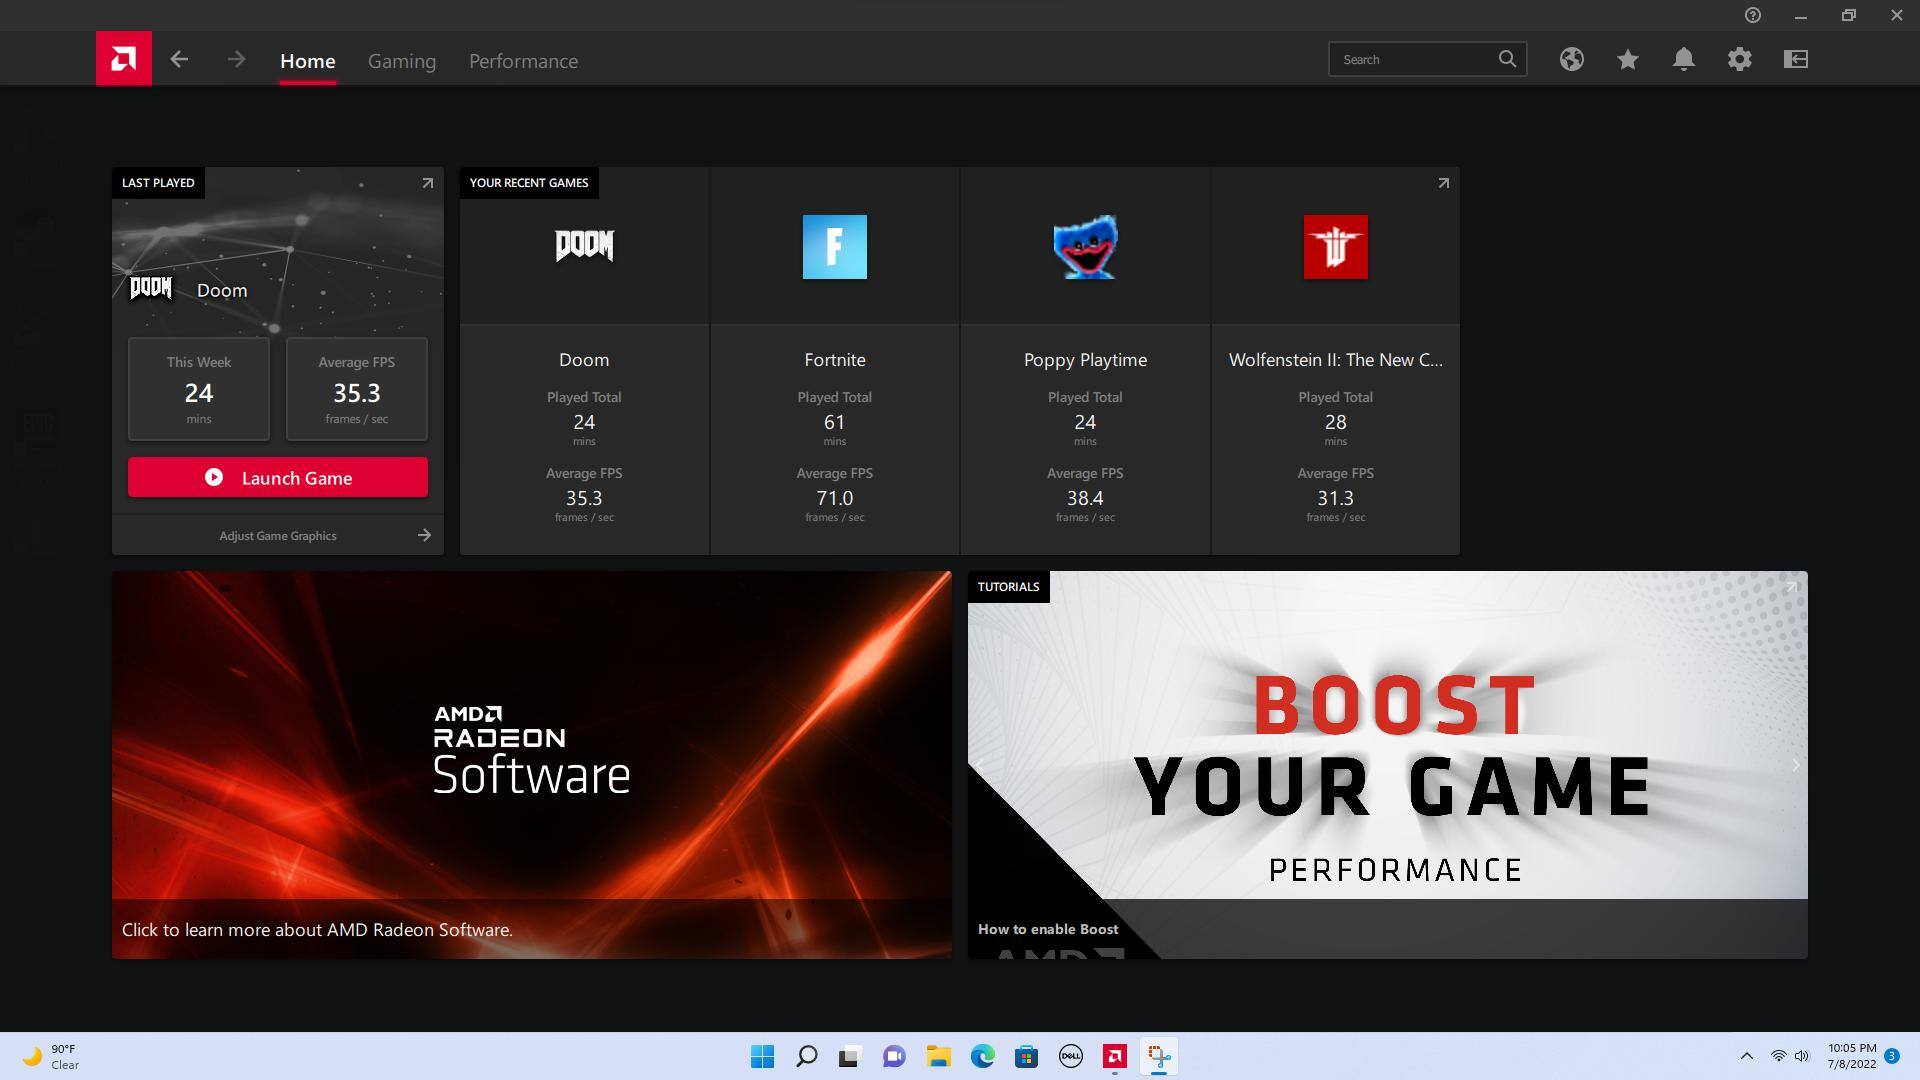The height and width of the screenshot is (1080, 1920).
Task: Click the AMD logo icon
Action: pyautogui.click(x=124, y=59)
